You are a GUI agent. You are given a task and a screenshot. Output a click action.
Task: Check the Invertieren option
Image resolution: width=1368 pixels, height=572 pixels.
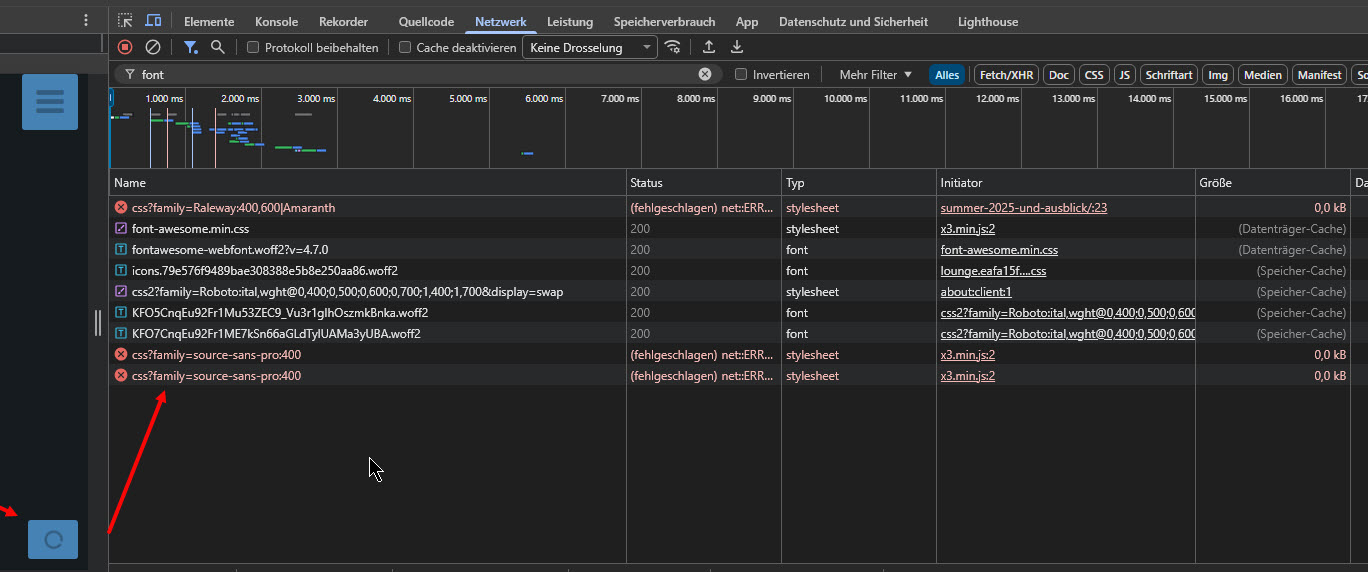click(x=741, y=74)
